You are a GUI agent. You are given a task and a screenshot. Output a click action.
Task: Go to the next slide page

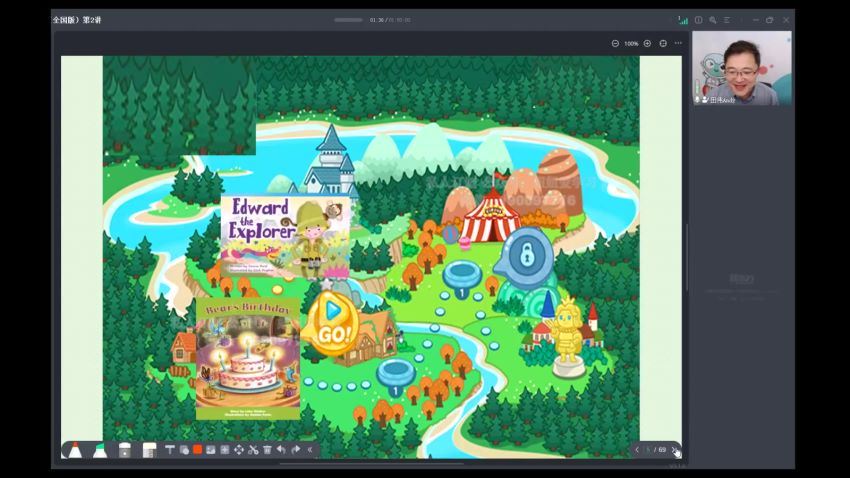coord(674,450)
